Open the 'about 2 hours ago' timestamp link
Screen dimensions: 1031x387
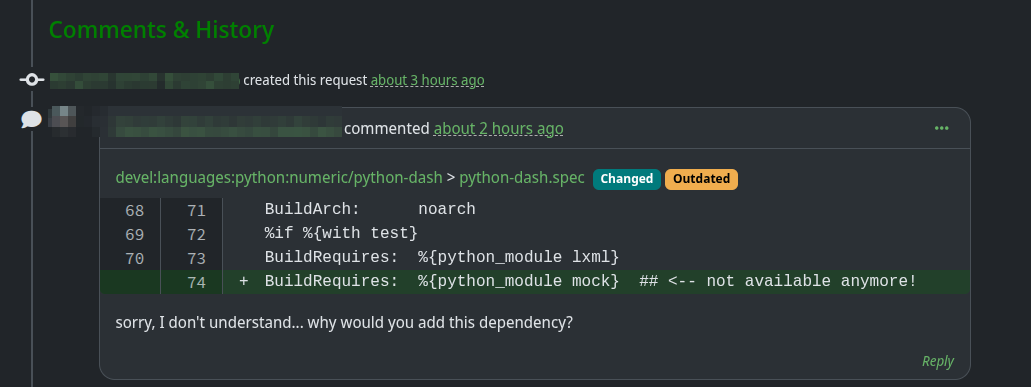pos(498,128)
